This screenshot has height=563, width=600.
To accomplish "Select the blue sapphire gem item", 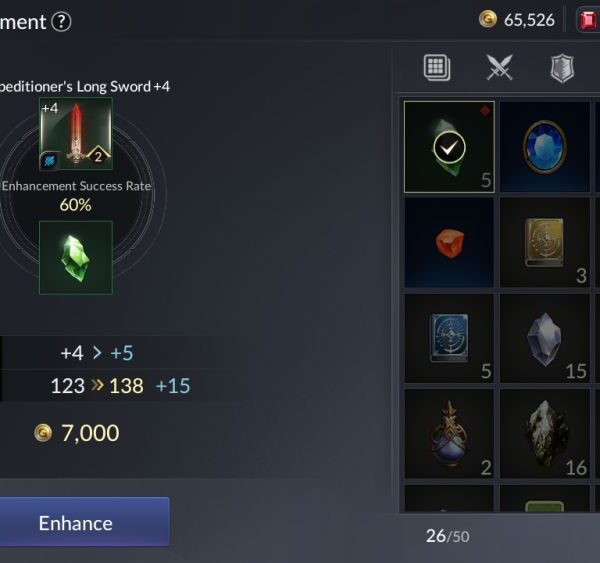I will point(545,147).
